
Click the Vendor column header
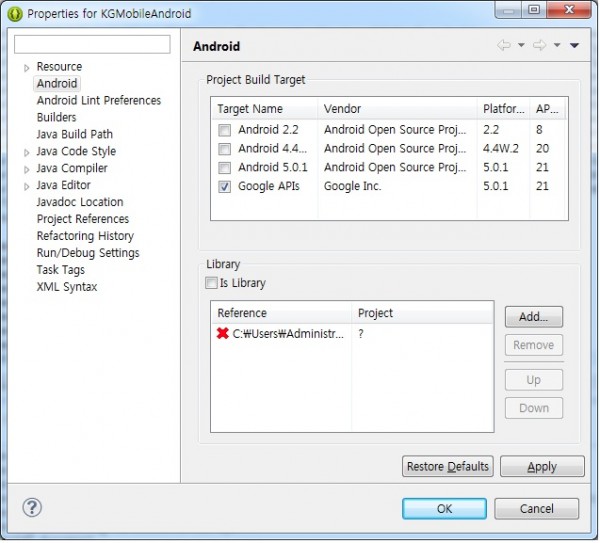(397, 109)
